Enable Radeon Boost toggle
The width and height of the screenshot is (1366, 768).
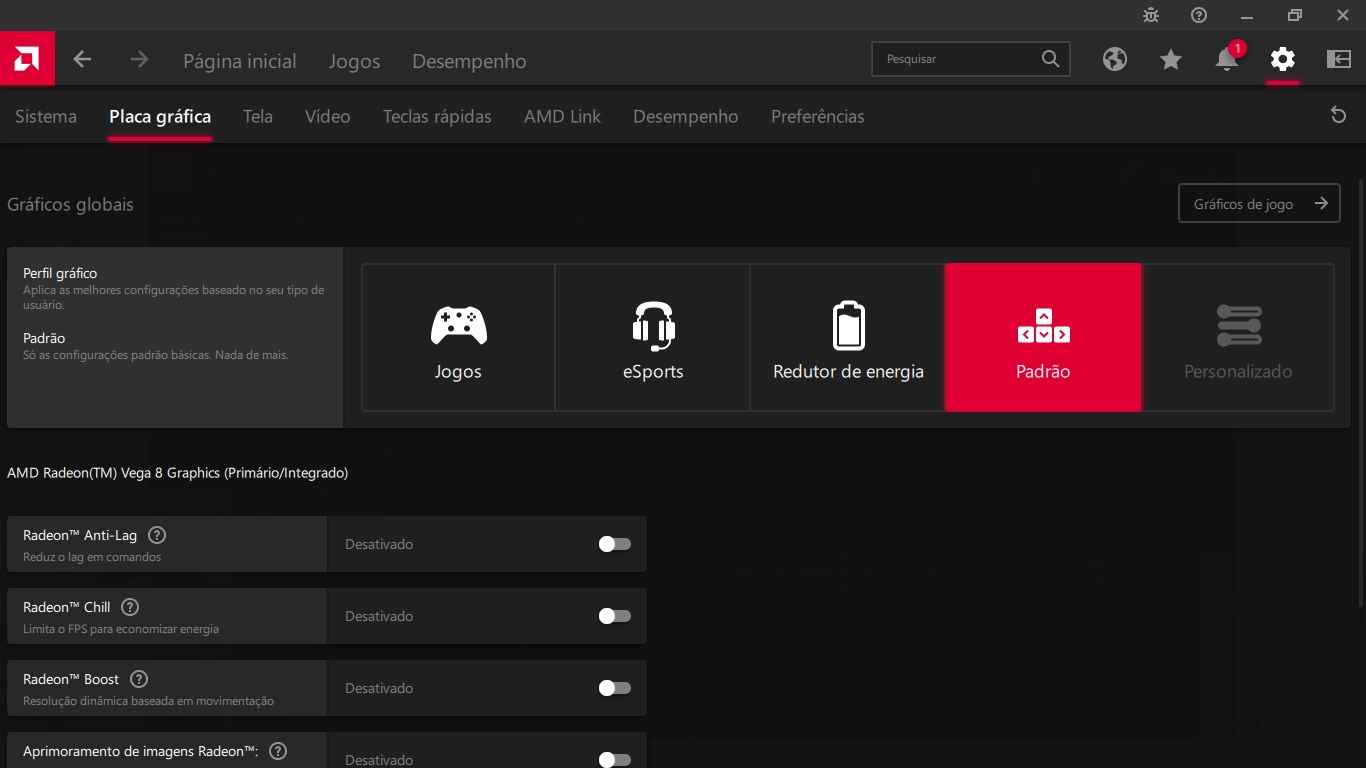click(x=615, y=688)
